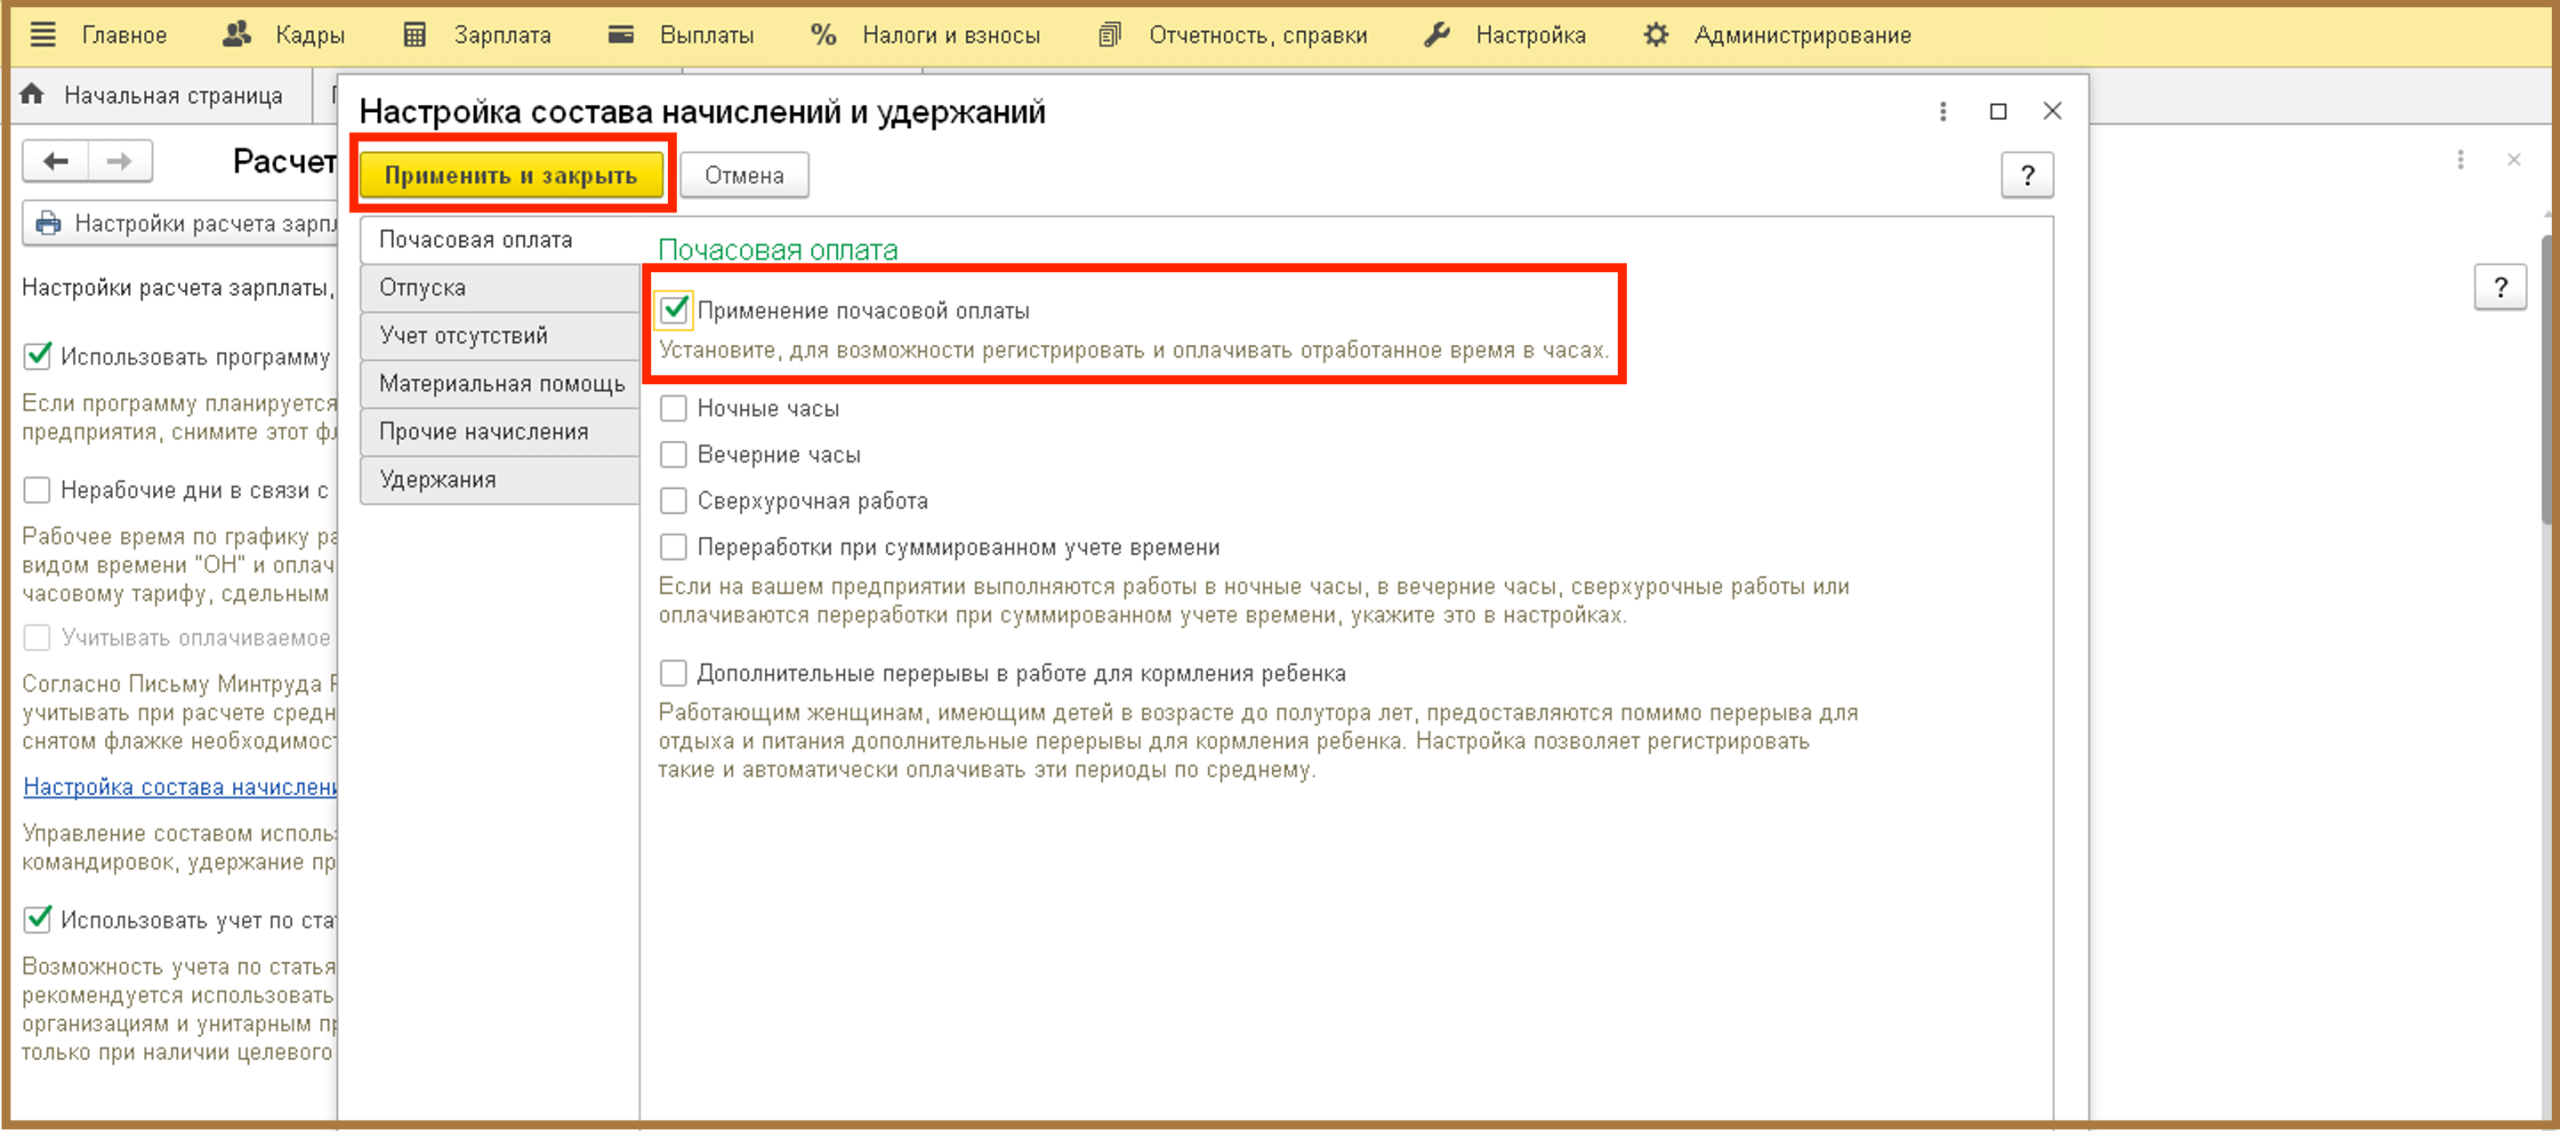Click the printer icon for salary settings
The height and width of the screenshot is (1131, 2560).
(x=48, y=223)
